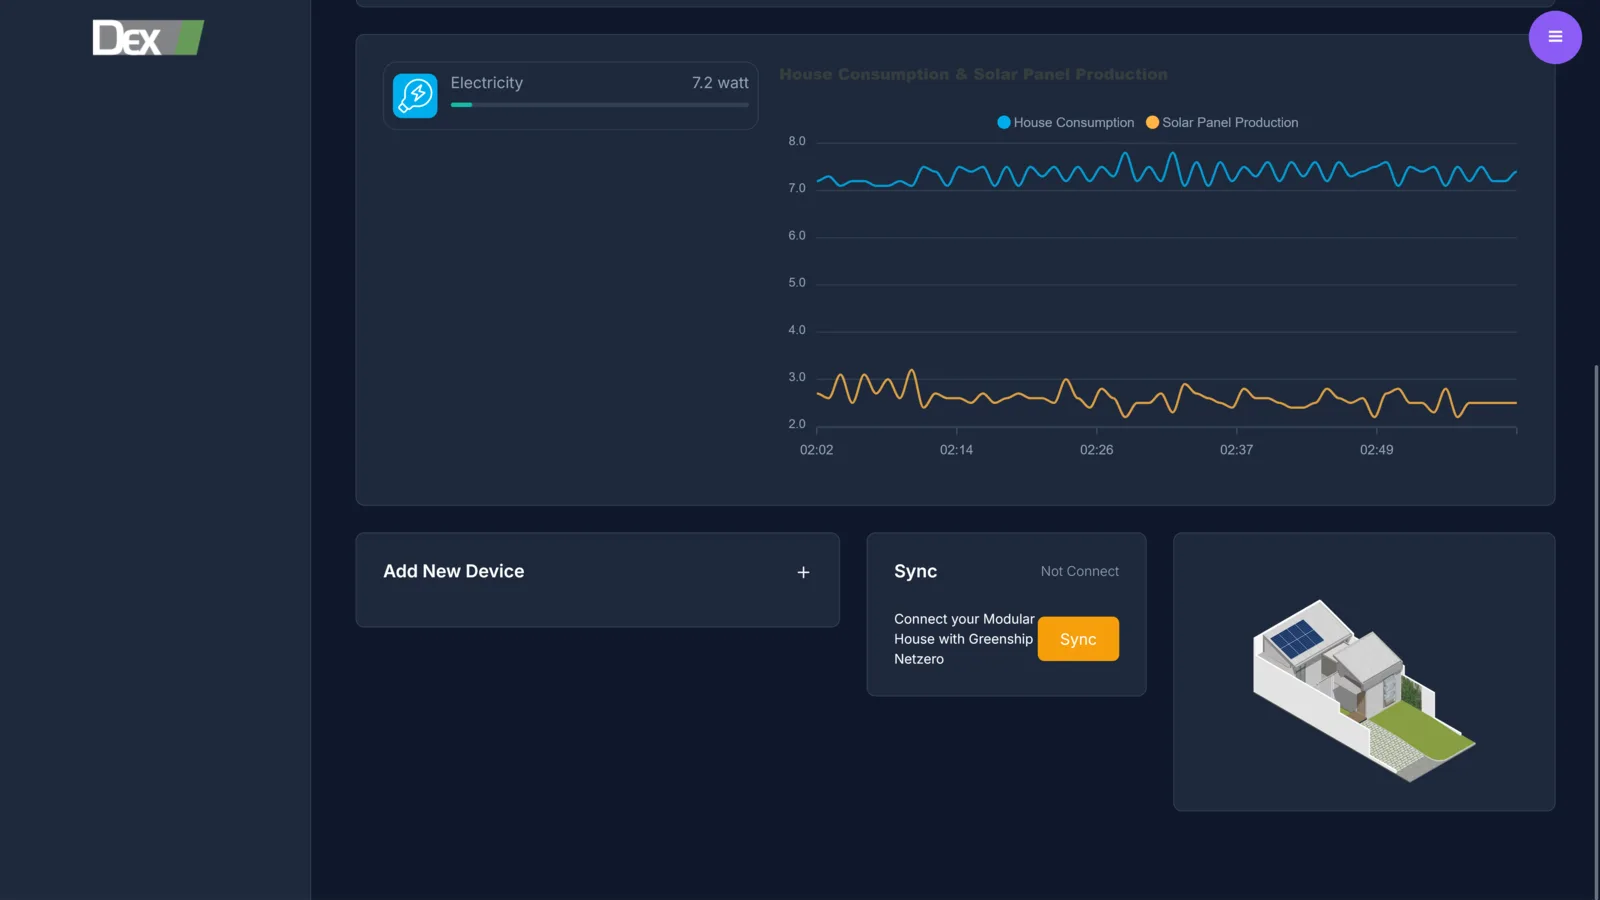1600x900 pixels.
Task: Click the 02:26 time axis label
Action: pyautogui.click(x=1096, y=450)
